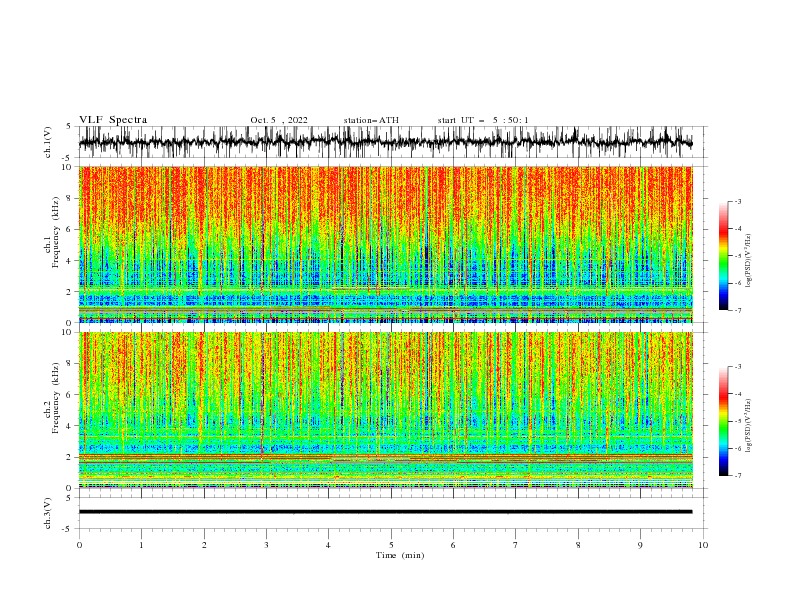Click the ch.3 flat black trace
This screenshot has height=612, width=792.
pos(385,512)
